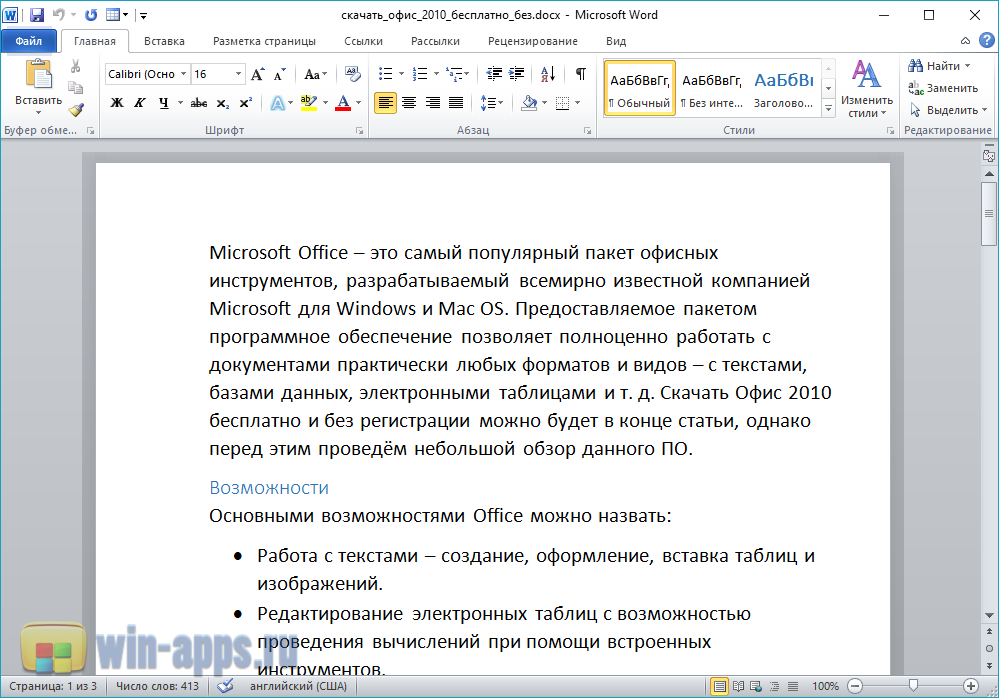Toggle italic formatting (К)

tap(140, 102)
